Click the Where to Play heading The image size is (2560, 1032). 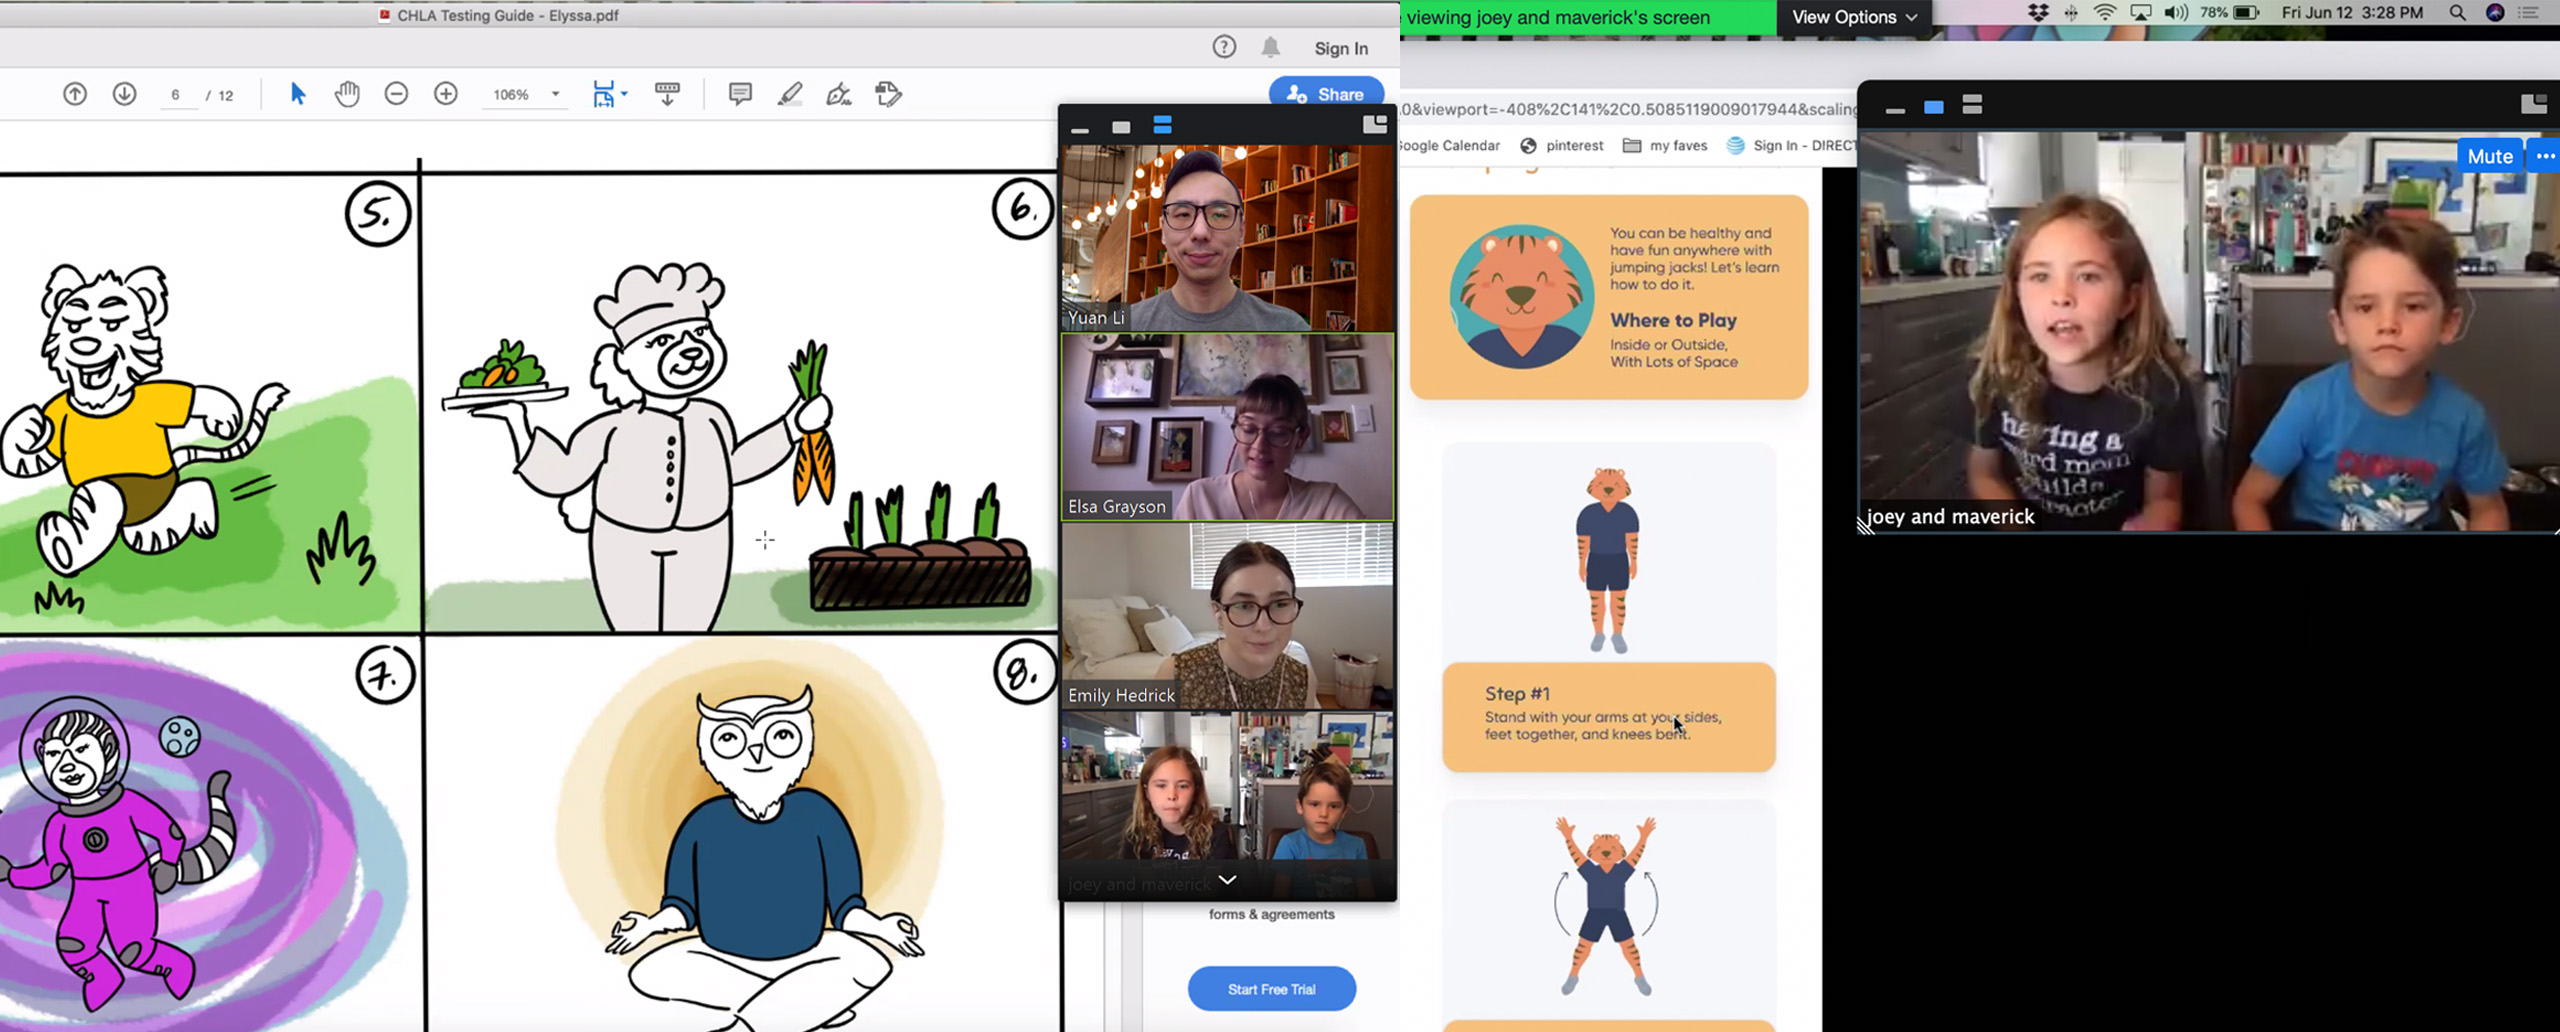pos(1673,321)
